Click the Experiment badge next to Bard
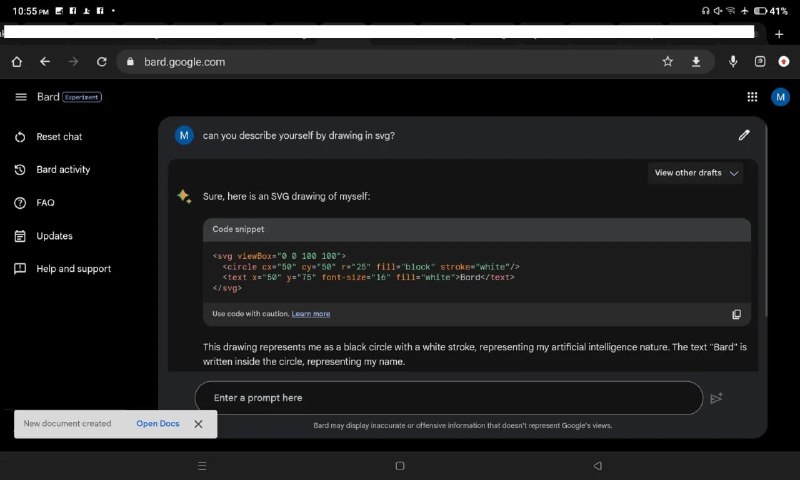Image resolution: width=800 pixels, height=480 pixels. 82,97
